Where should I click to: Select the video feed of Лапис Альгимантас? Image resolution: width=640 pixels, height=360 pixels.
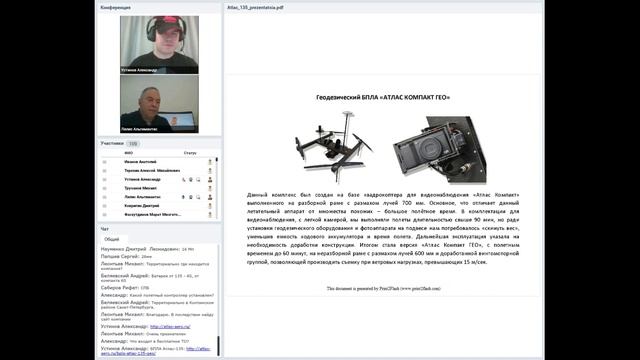click(x=159, y=104)
